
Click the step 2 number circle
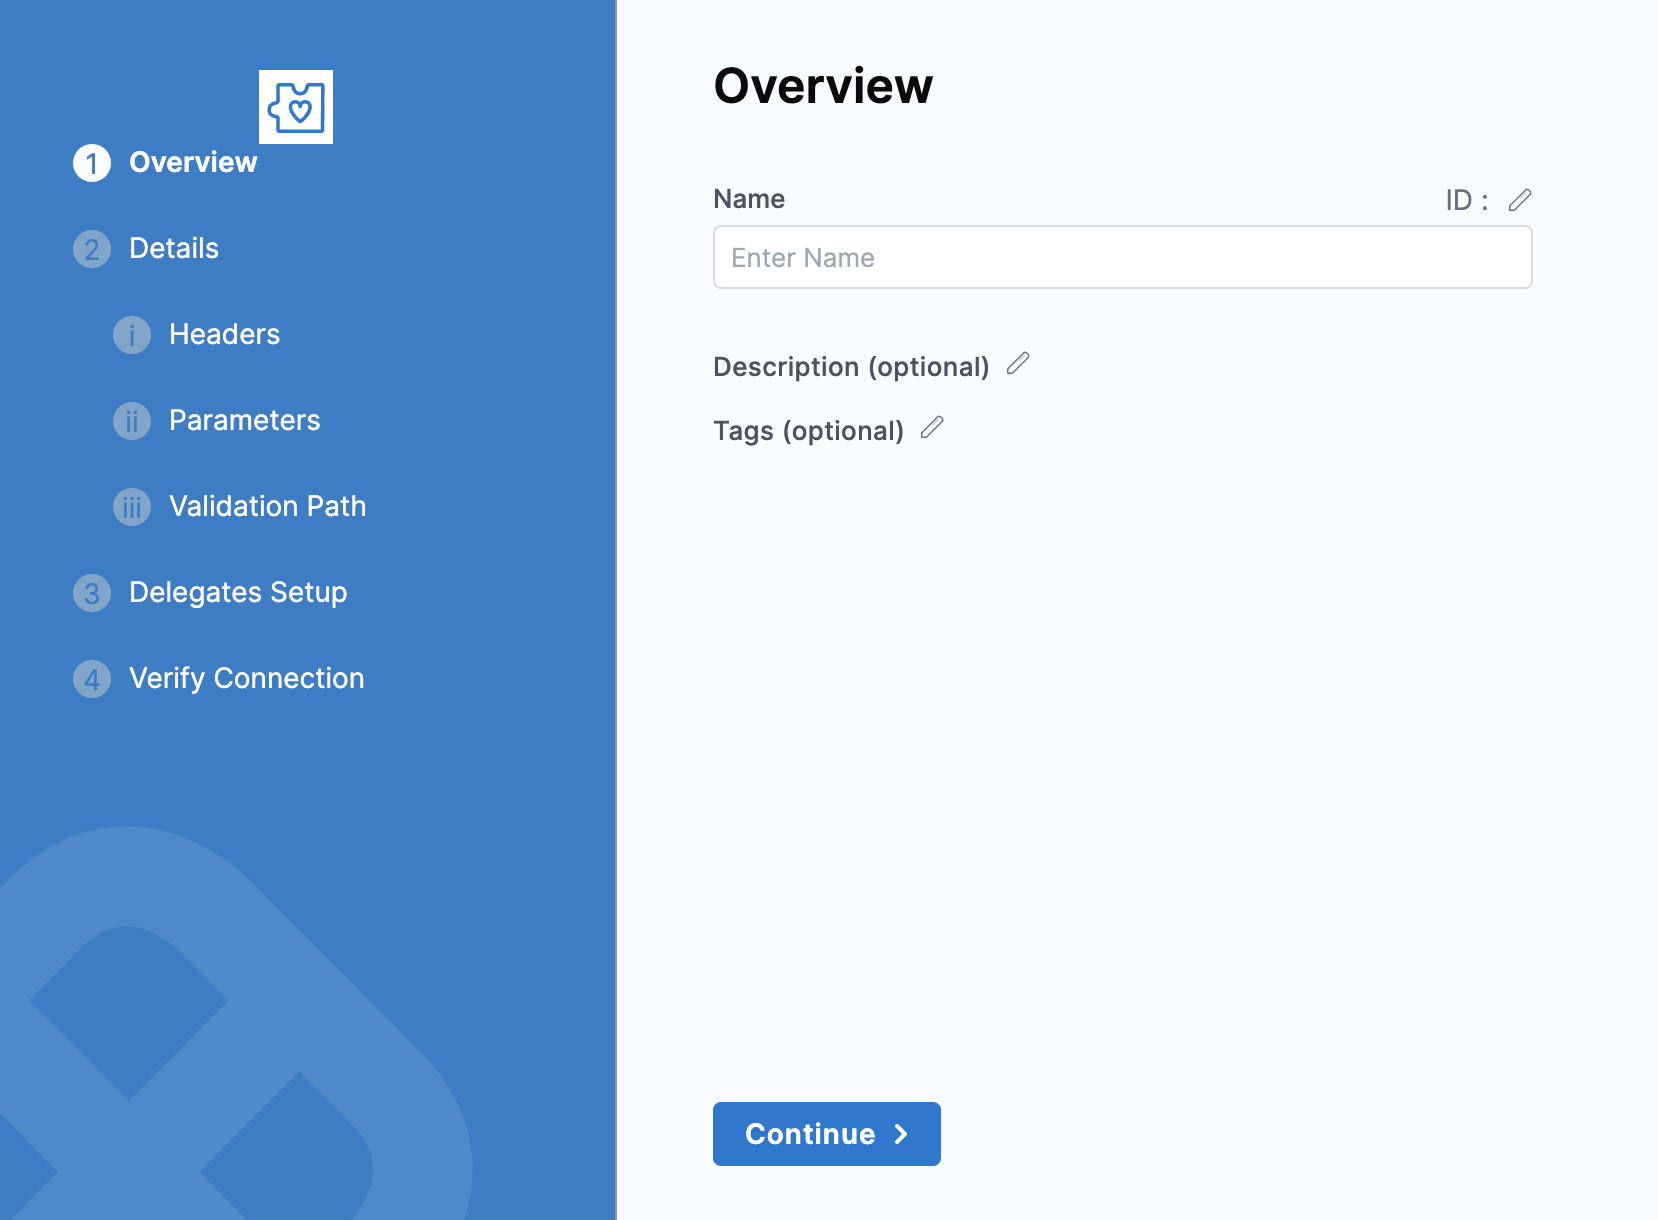(x=92, y=249)
